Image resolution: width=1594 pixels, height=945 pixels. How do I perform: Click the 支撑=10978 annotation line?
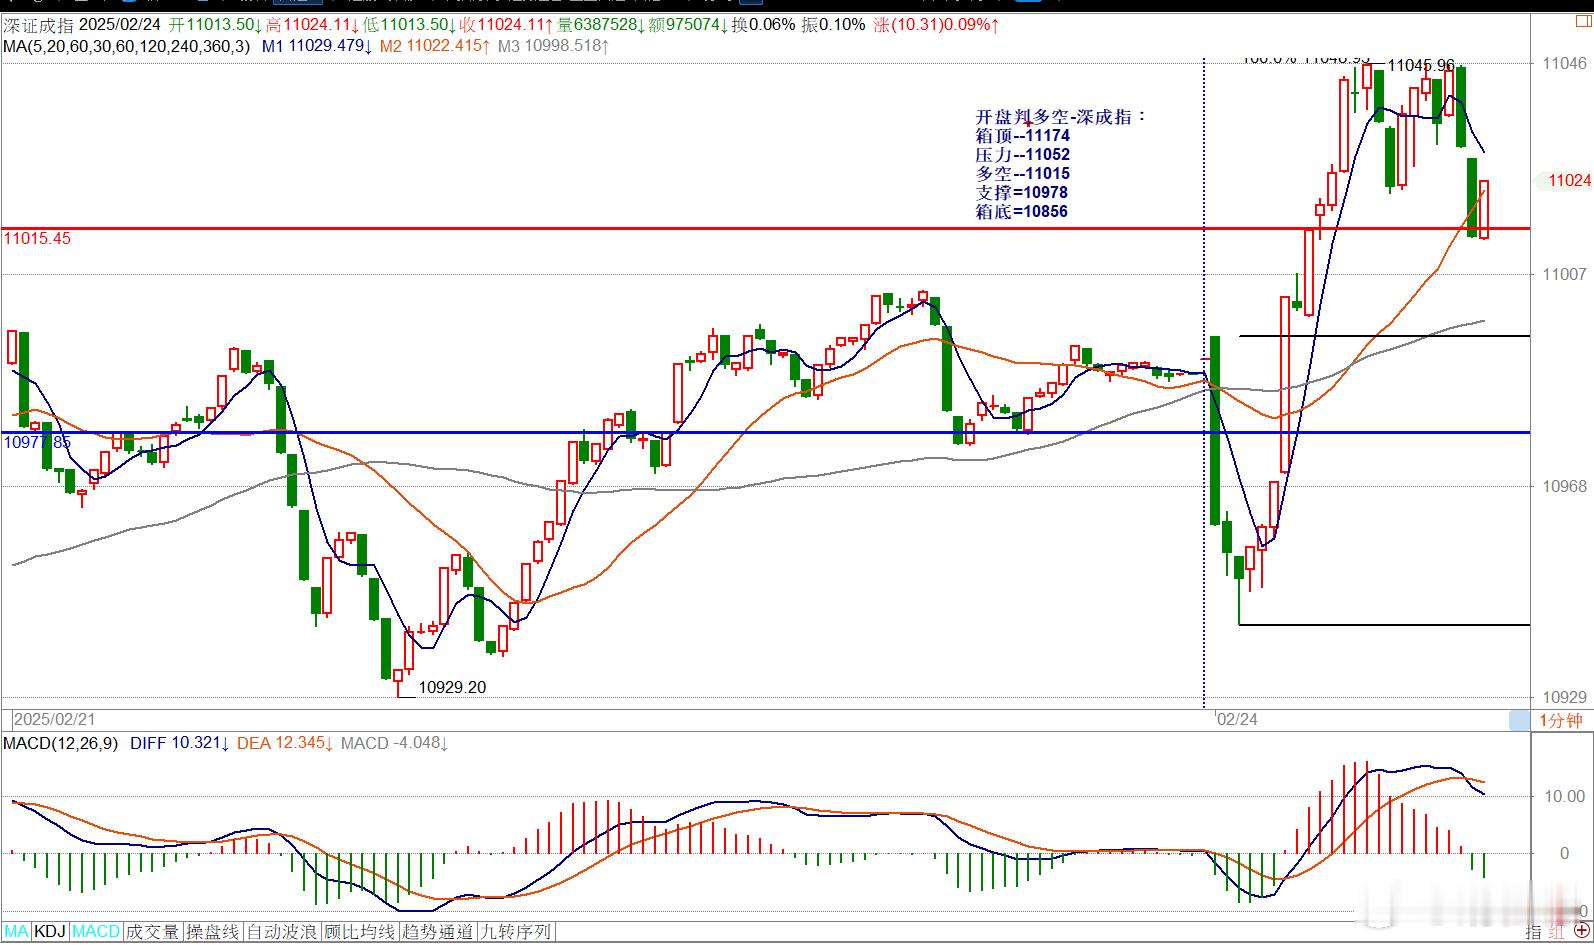1021,193
